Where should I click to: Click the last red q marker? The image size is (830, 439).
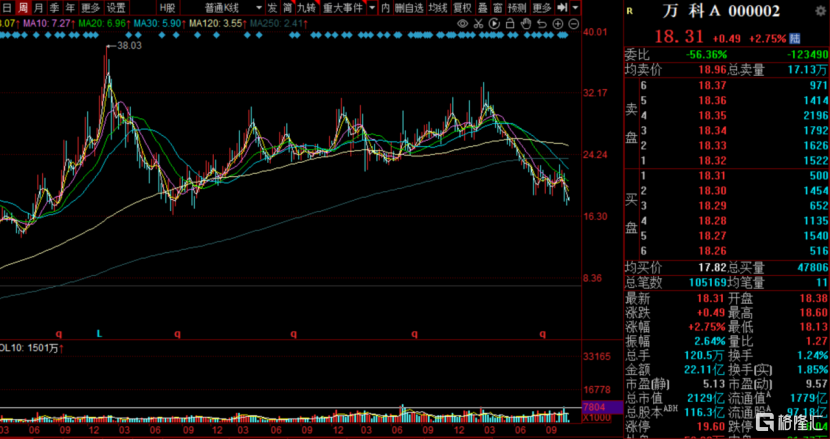[543, 334]
